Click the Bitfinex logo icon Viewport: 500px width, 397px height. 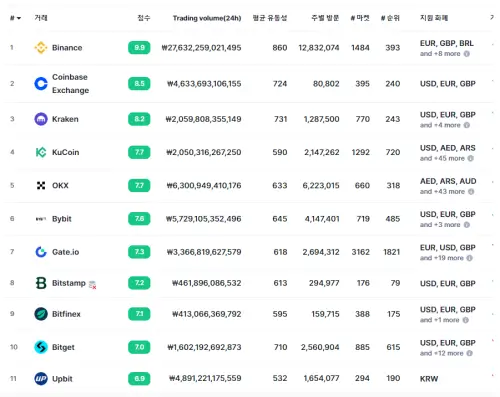click(41, 314)
